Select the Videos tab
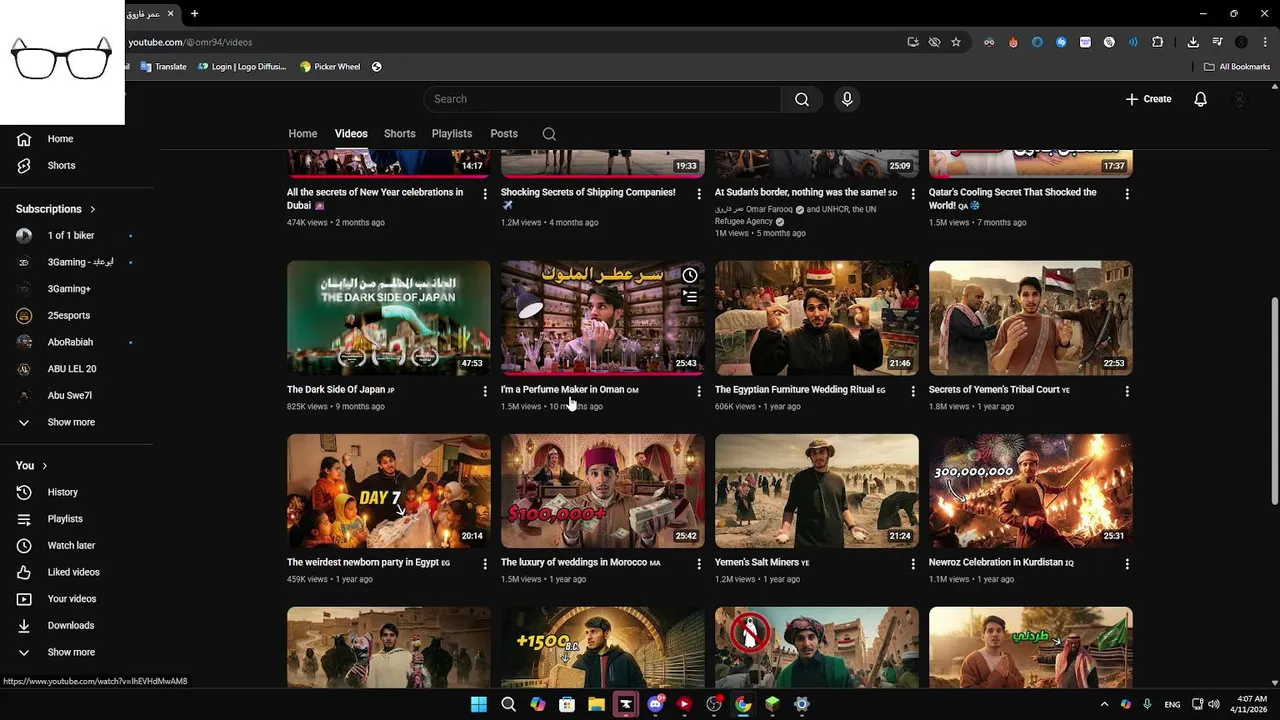Viewport: 1280px width, 720px height. coord(351,134)
